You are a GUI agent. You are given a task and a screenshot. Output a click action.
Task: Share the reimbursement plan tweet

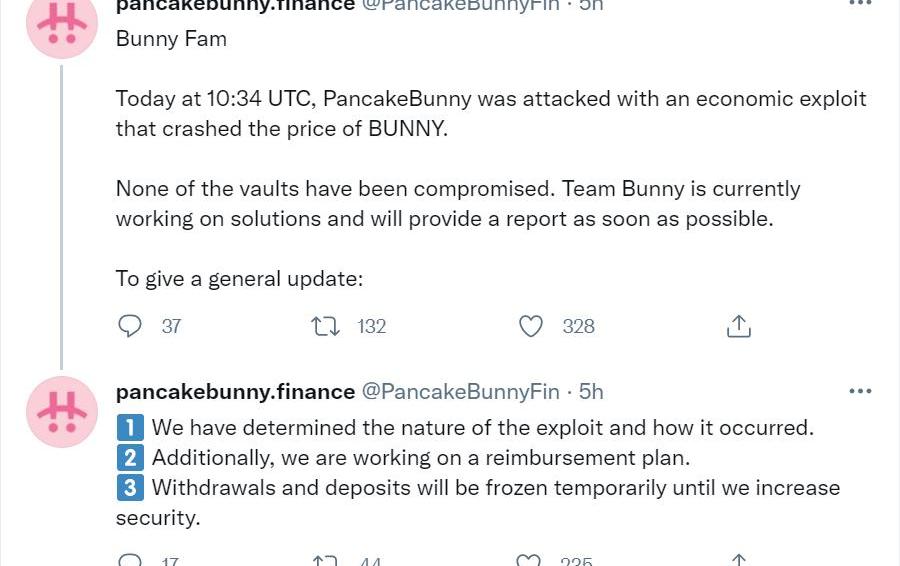click(739, 560)
